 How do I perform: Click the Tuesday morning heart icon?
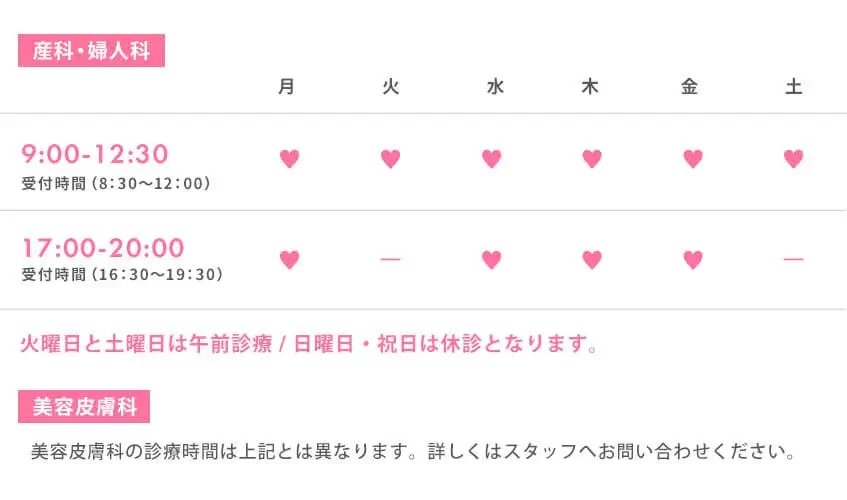[390, 158]
